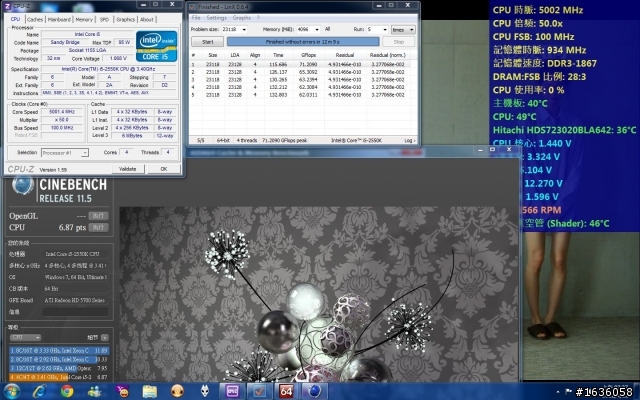Switch to the Memory tab in CPU-Z
The height and width of the screenshot is (400, 640).
pyautogui.click(x=84, y=19)
